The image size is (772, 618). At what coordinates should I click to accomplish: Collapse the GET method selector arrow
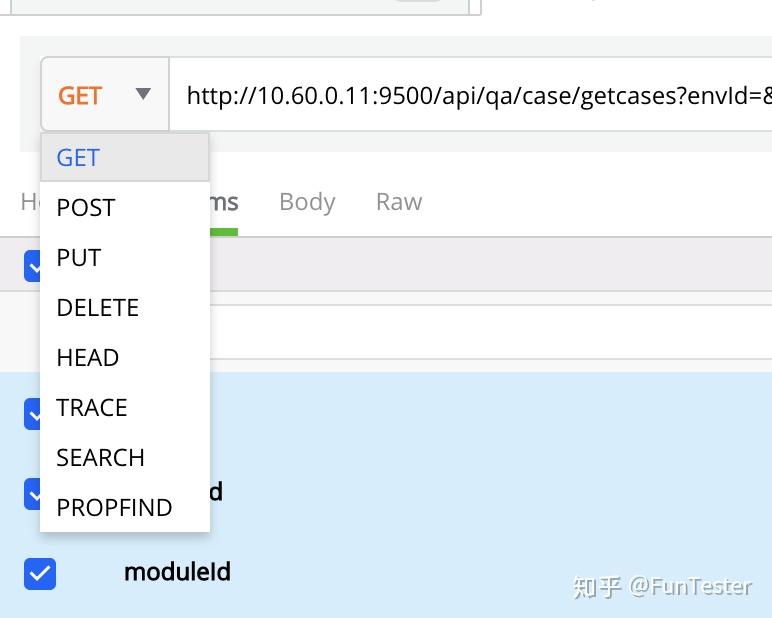click(x=143, y=94)
